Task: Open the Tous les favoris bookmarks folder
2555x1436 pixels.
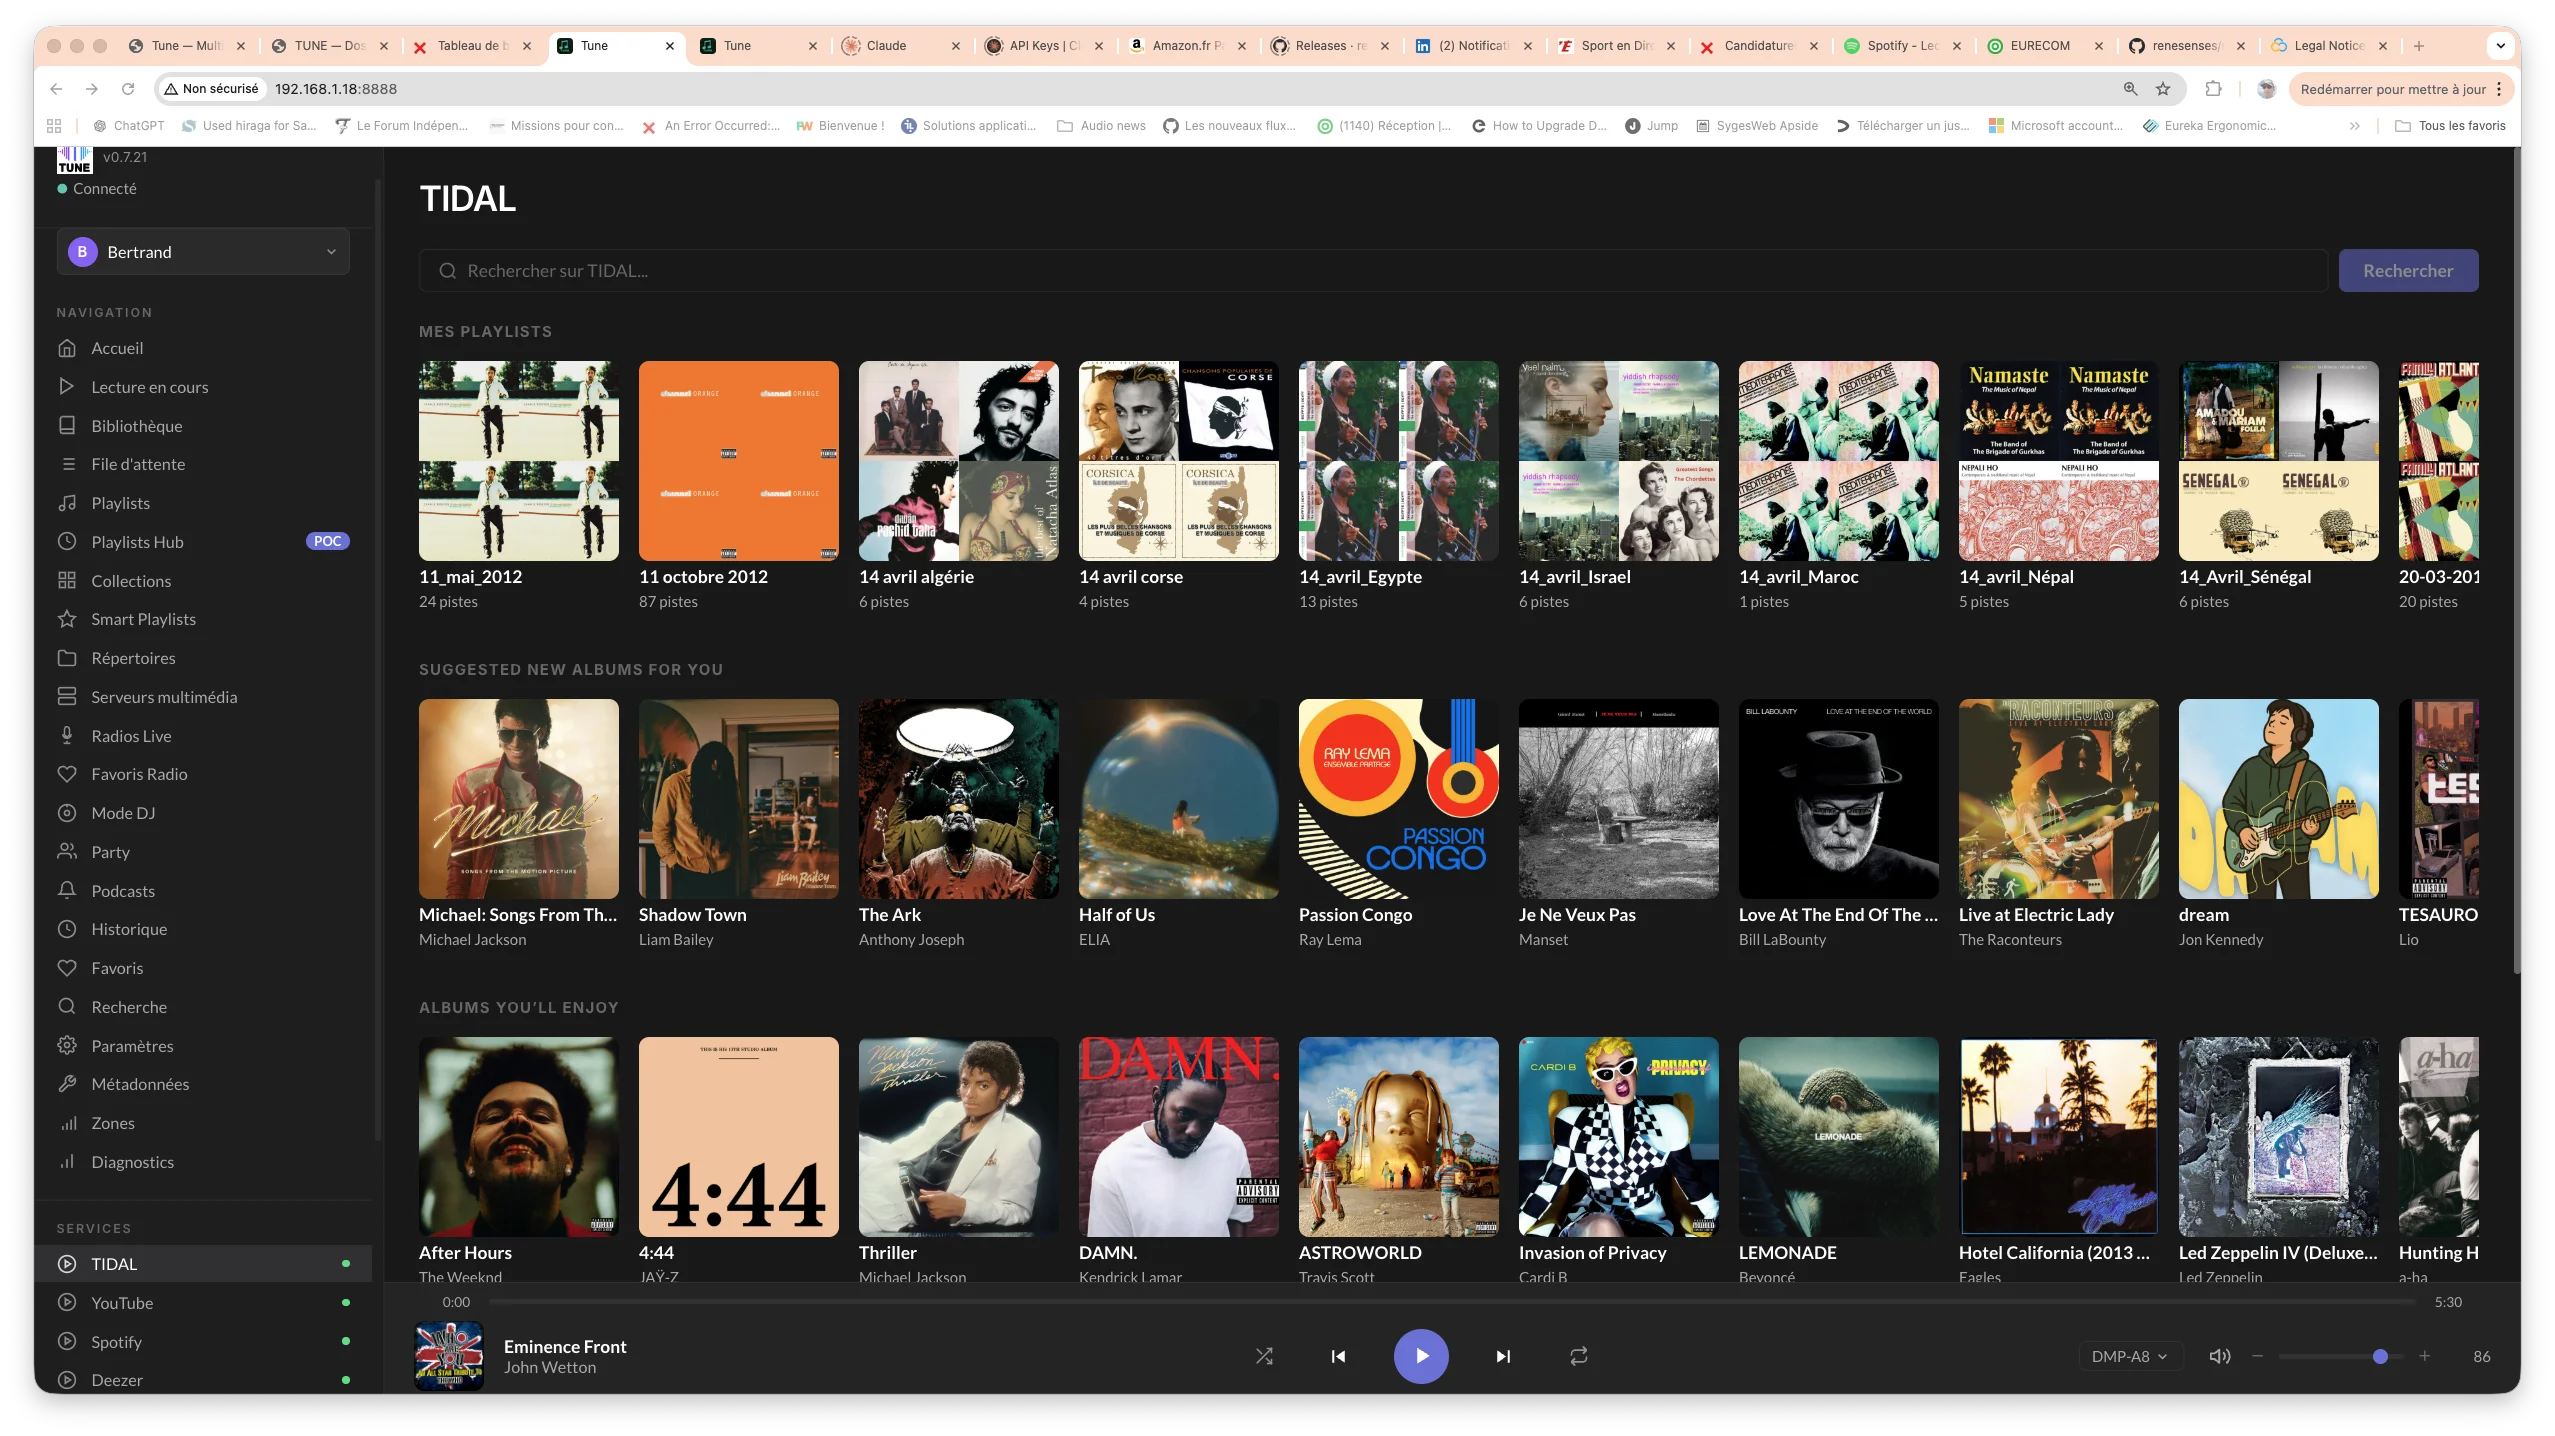Action: tap(2450, 126)
